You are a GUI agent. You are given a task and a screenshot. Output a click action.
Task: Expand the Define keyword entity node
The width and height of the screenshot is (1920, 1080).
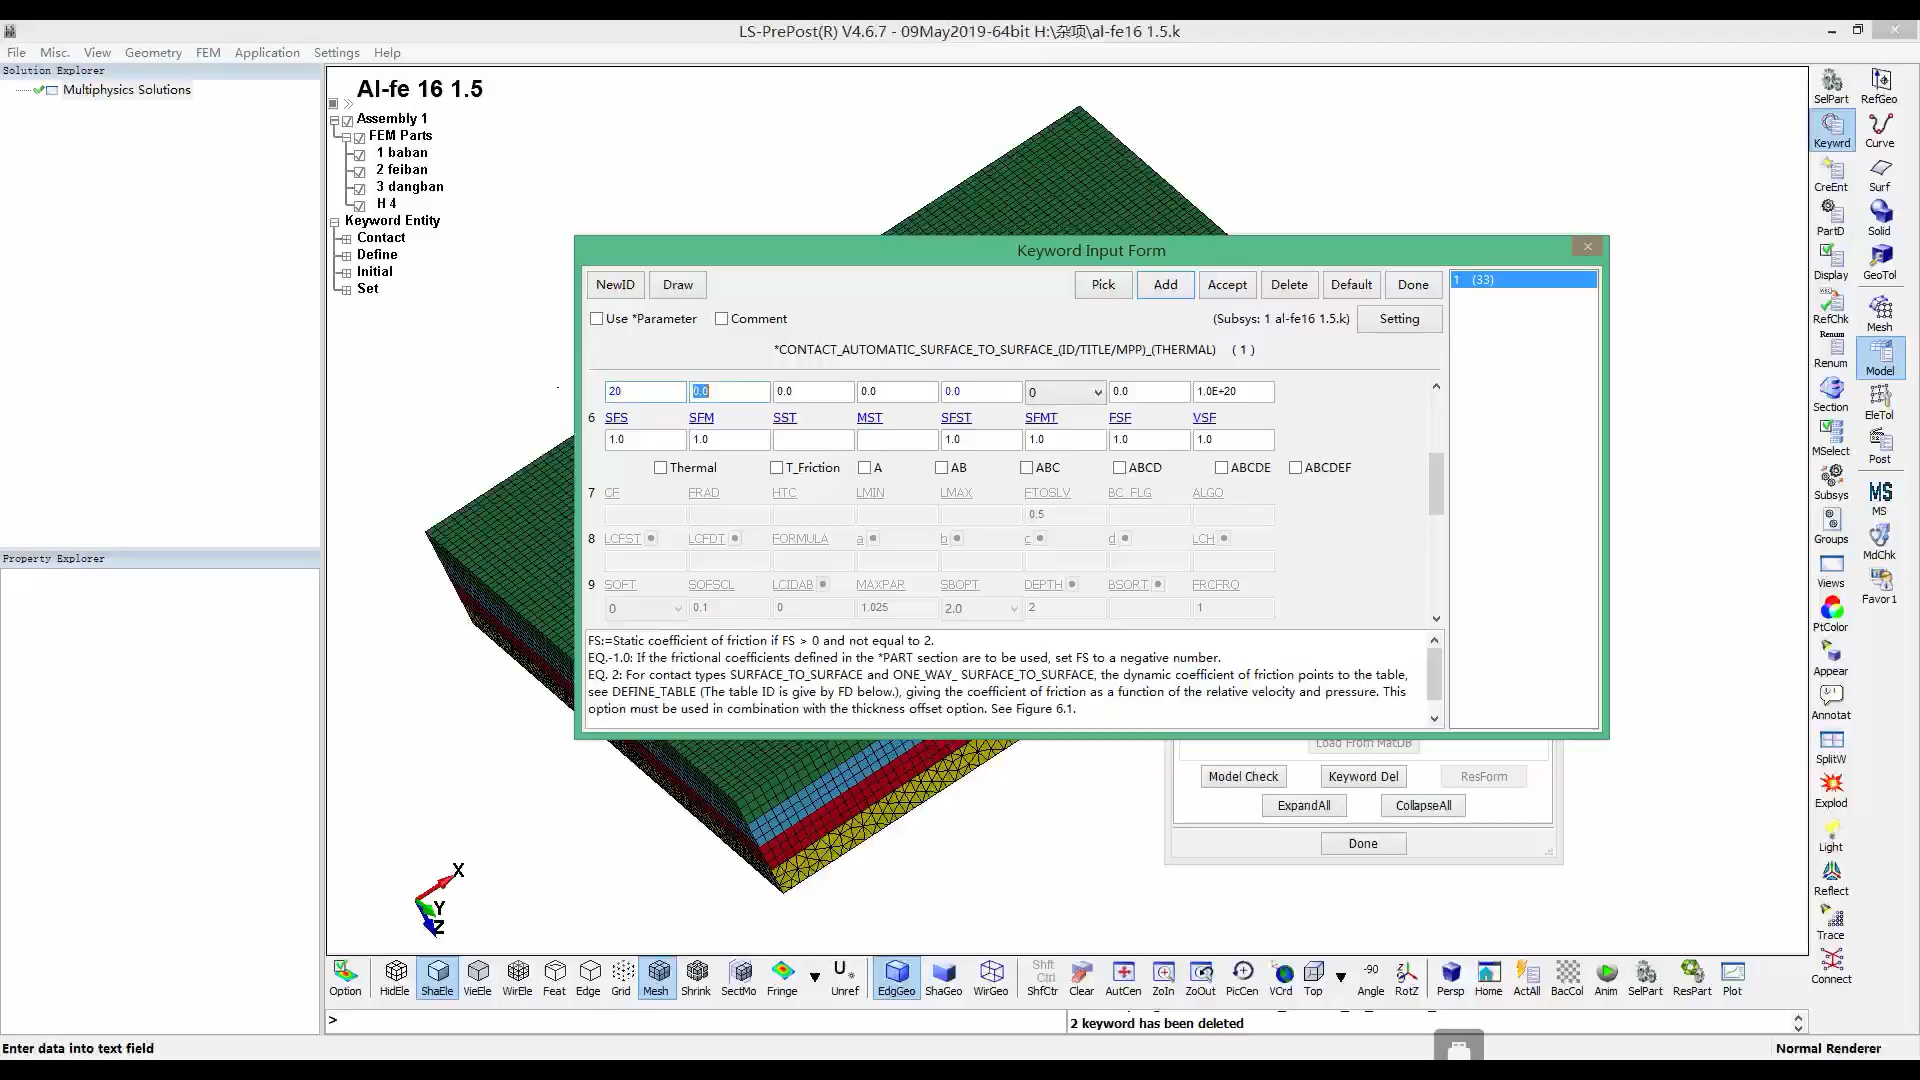[x=346, y=255]
